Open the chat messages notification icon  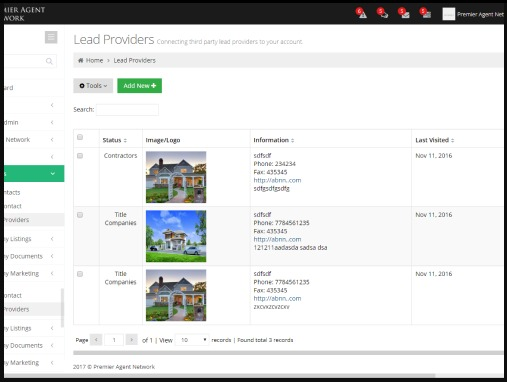[382, 13]
